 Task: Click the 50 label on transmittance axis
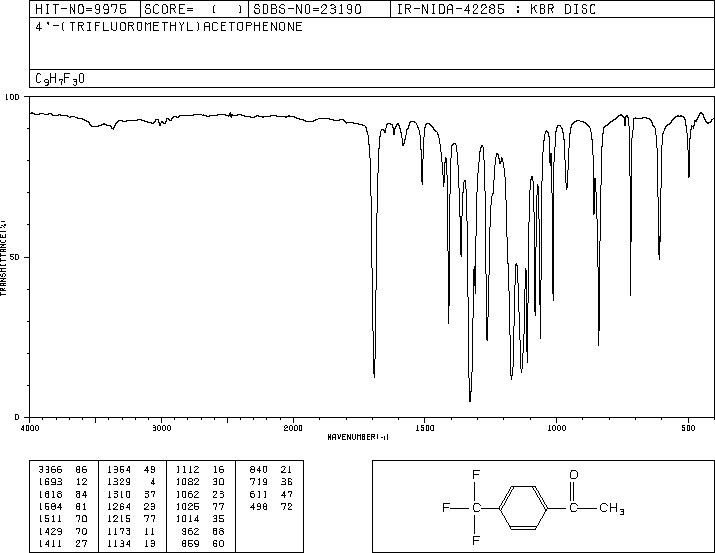(x=15, y=257)
